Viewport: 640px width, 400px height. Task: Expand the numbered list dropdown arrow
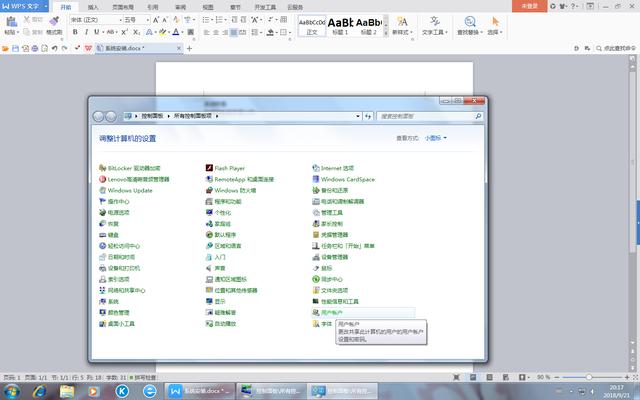pos(225,20)
